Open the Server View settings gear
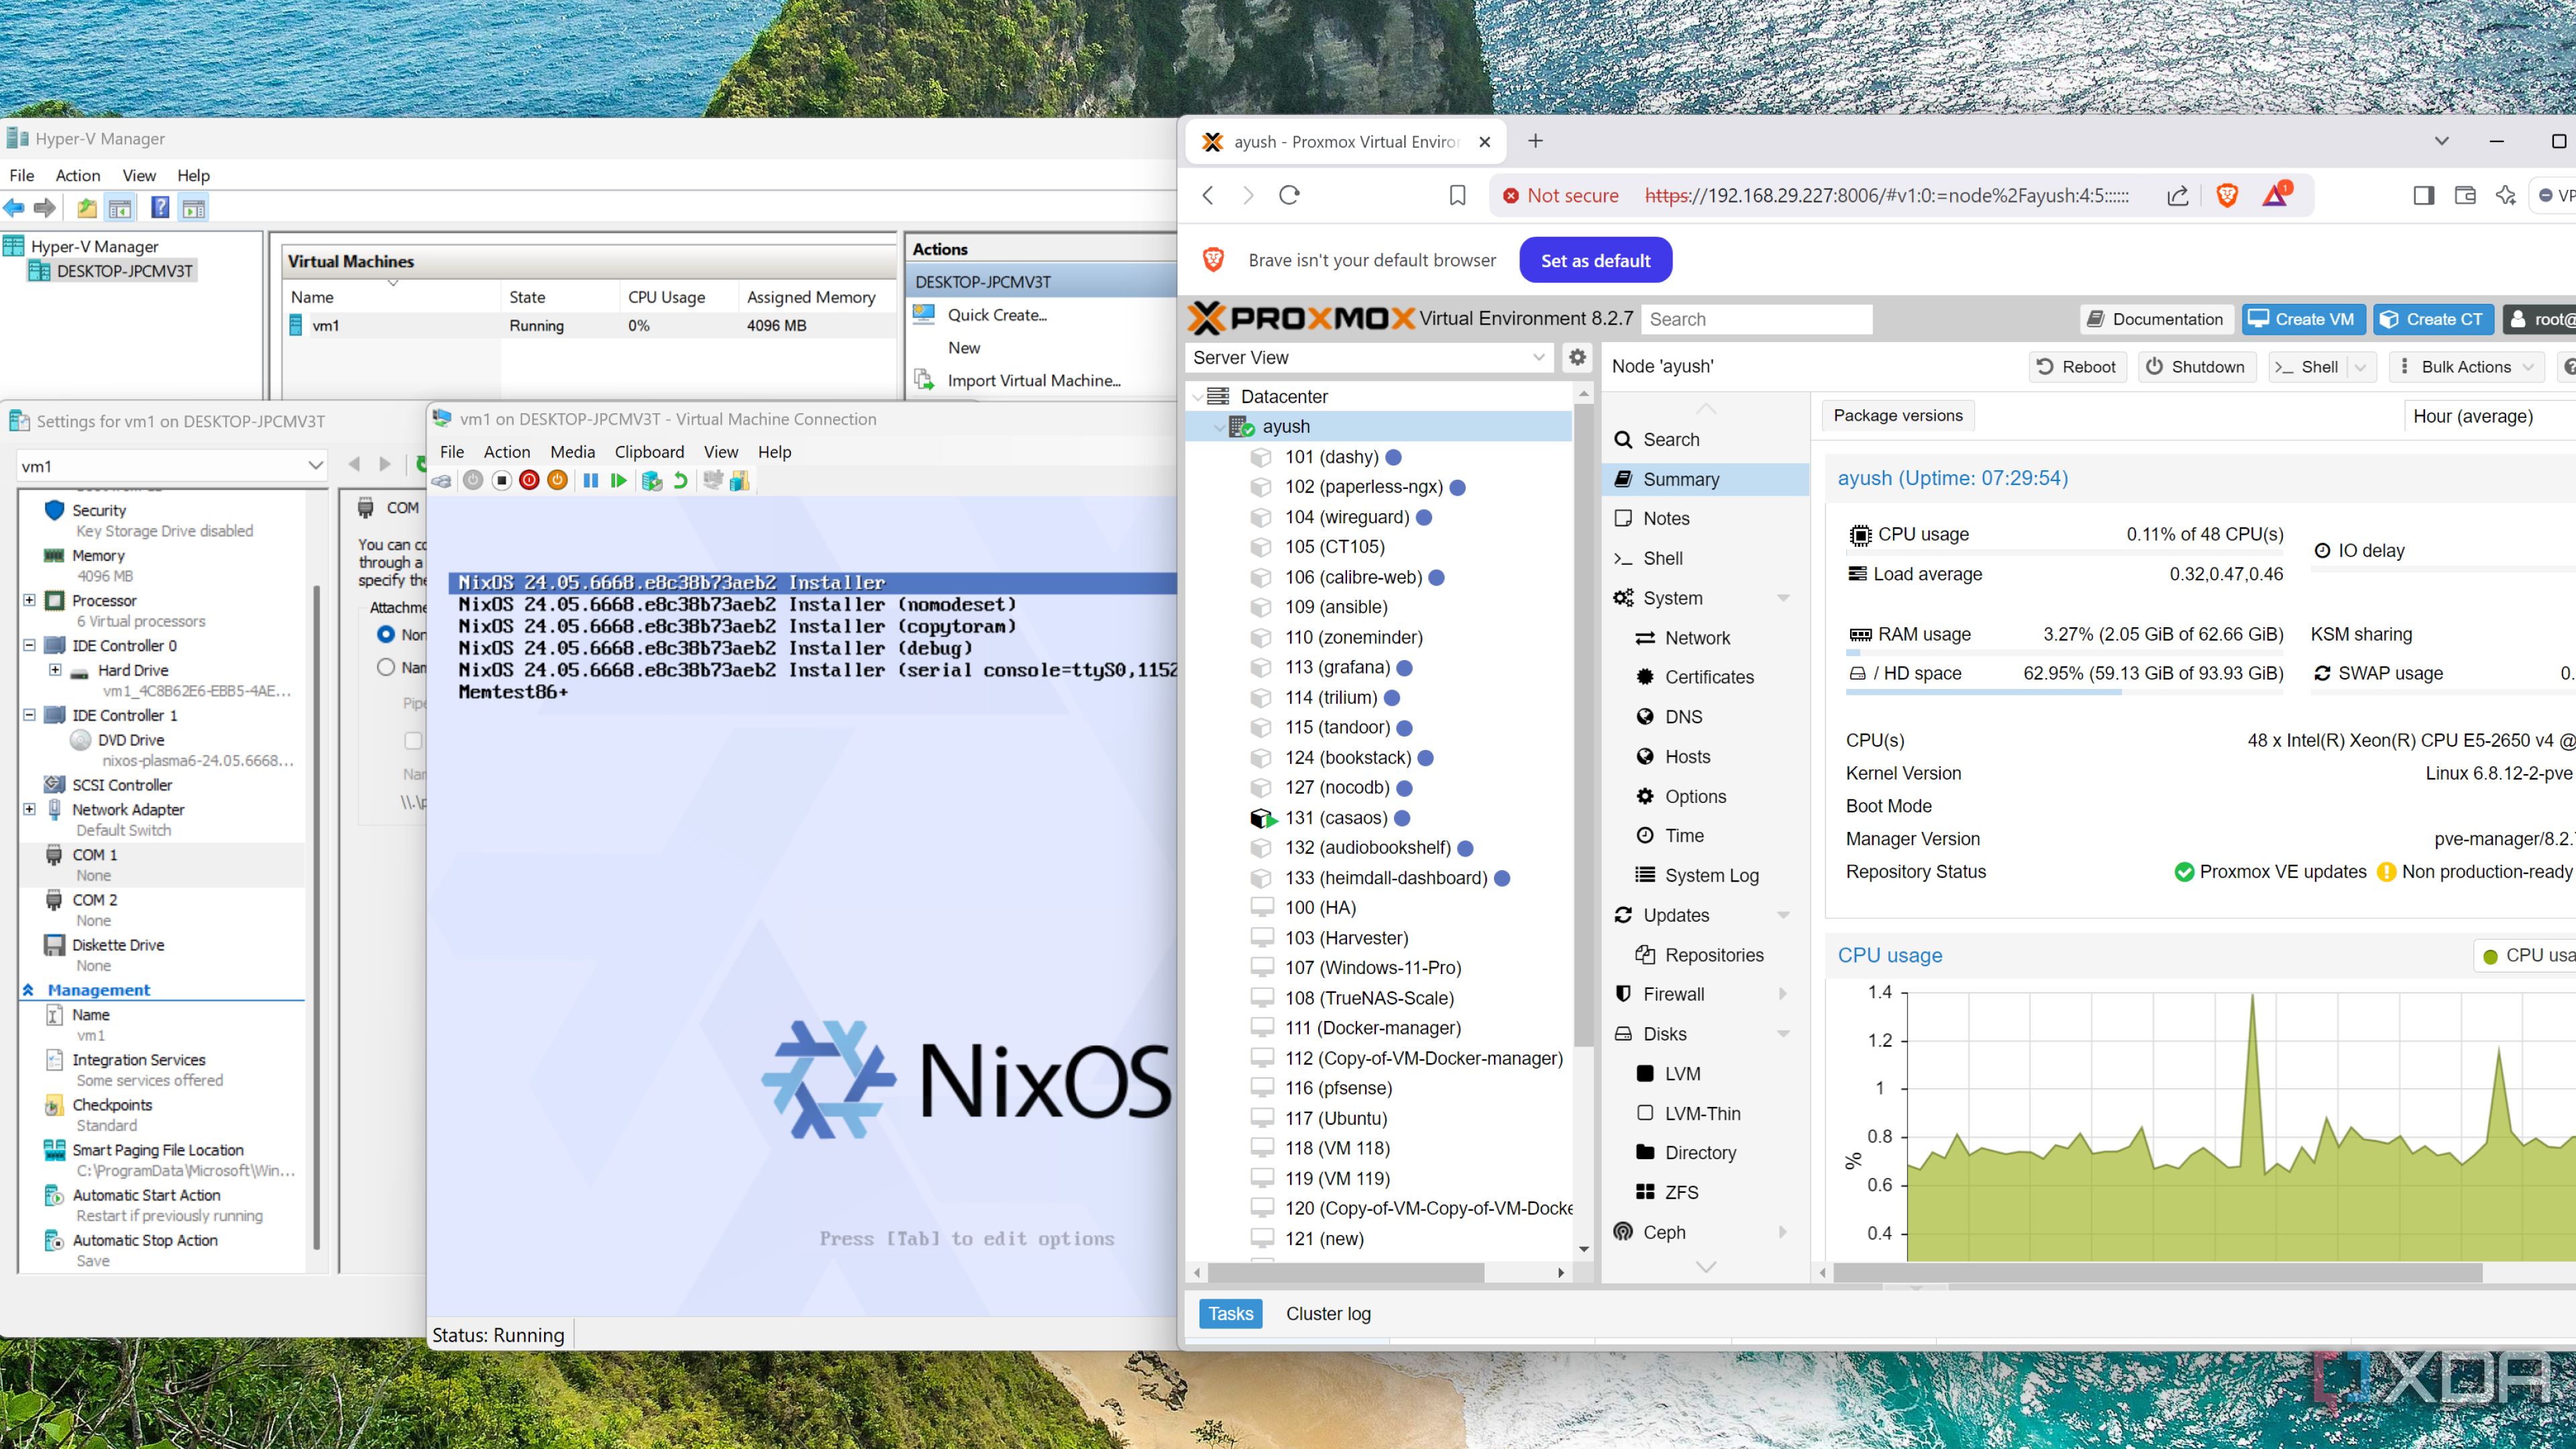Screen dimensions: 2576x1449 click(1577, 357)
